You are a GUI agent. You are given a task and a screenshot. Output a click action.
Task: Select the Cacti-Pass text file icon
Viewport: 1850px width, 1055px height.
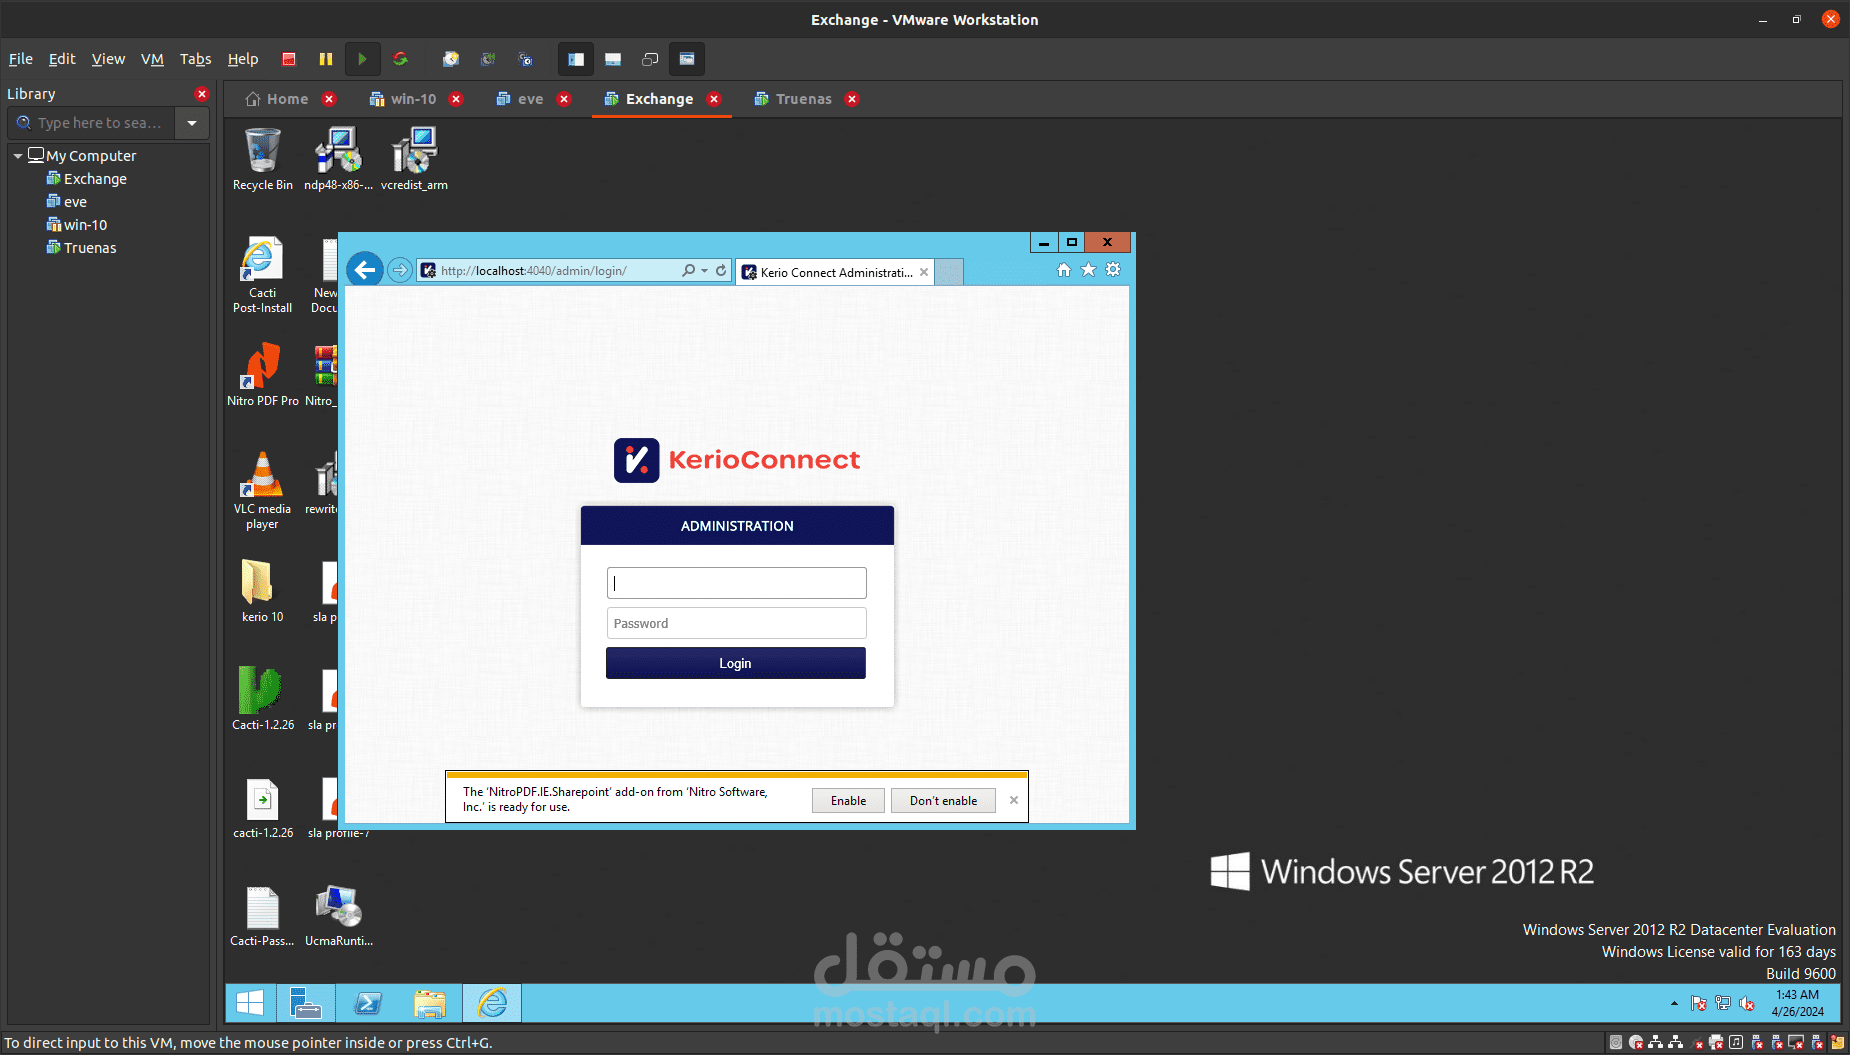(262, 915)
